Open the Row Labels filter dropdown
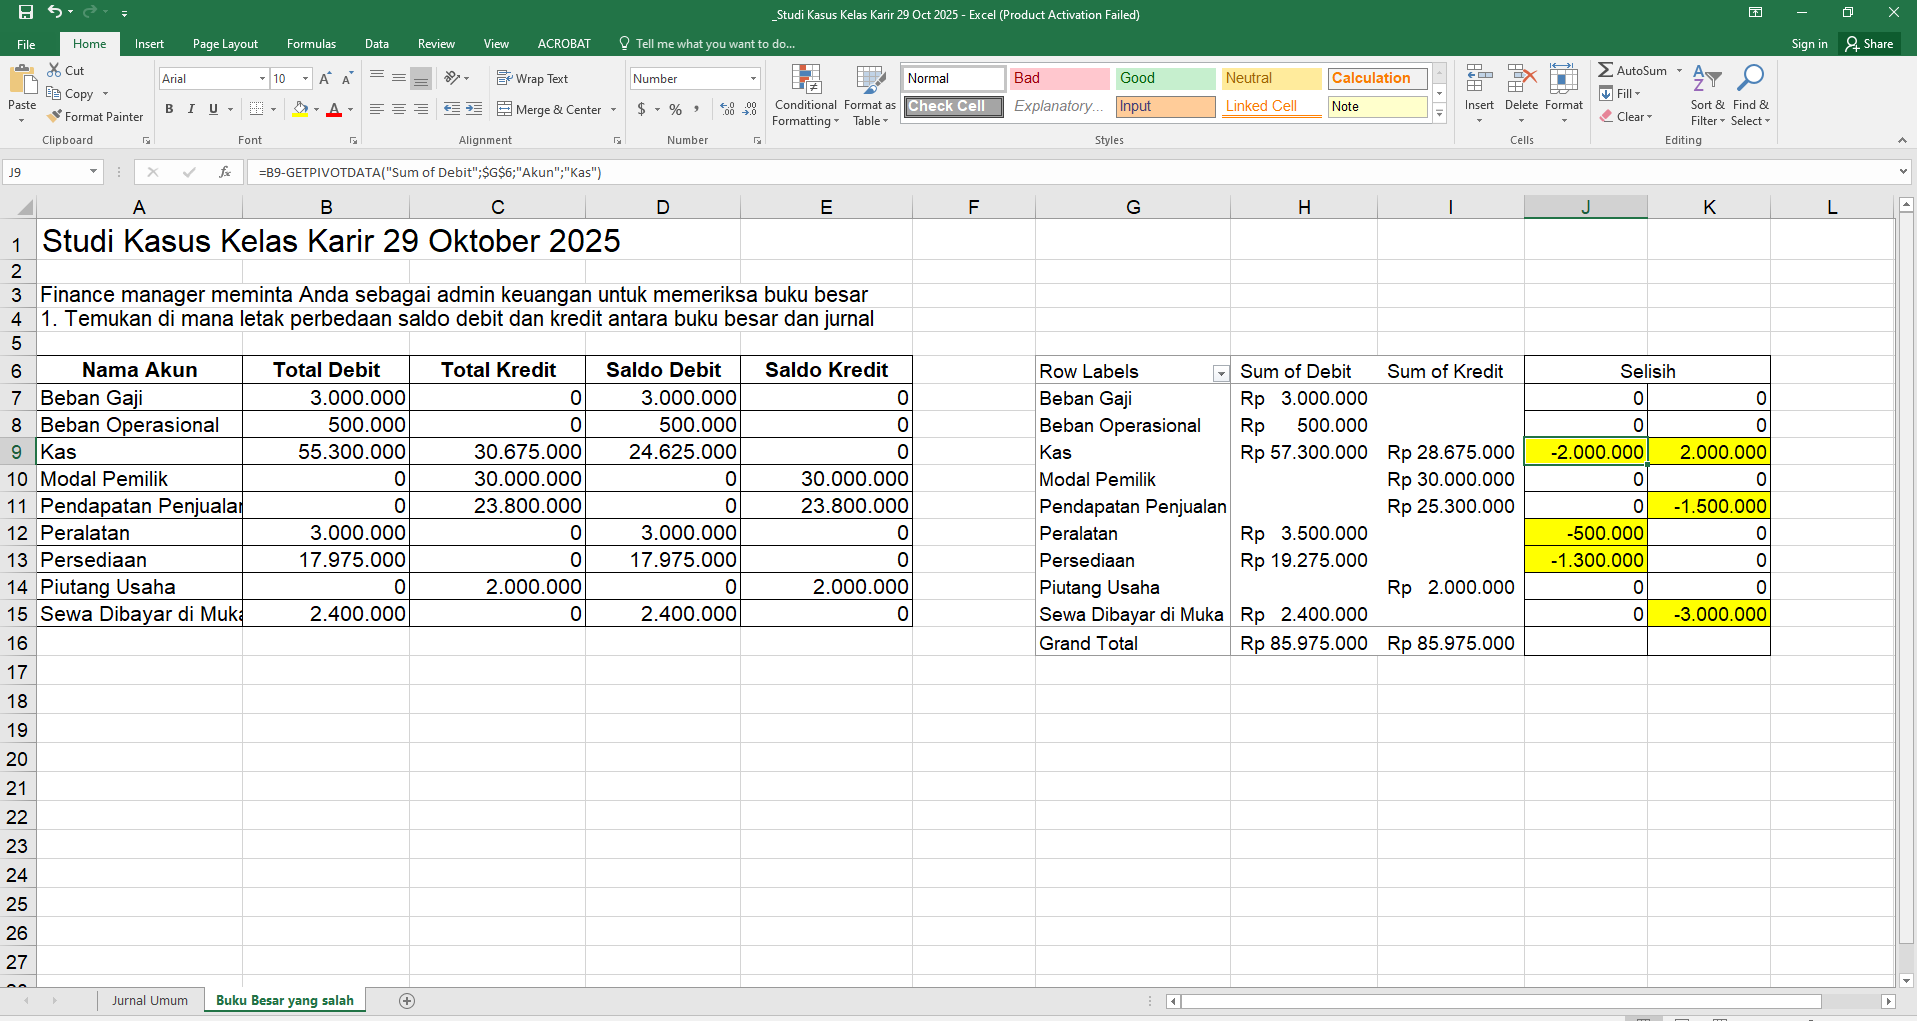1917x1021 pixels. point(1220,373)
